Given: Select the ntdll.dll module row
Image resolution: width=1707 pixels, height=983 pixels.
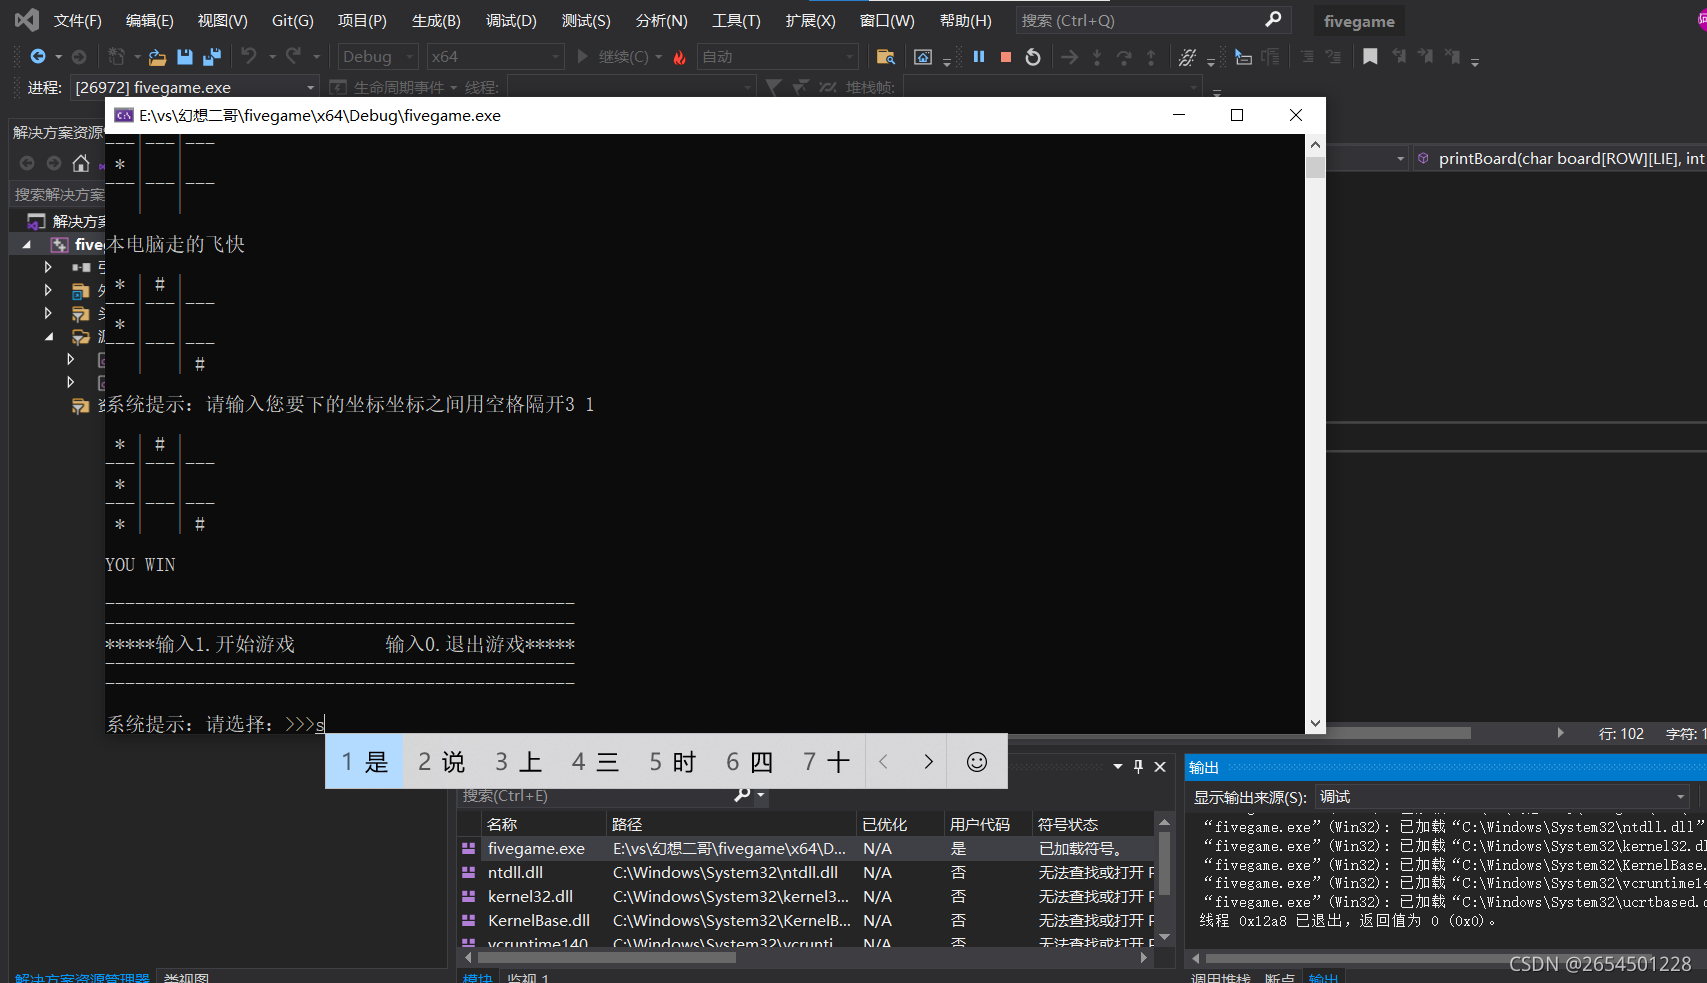Looking at the screenshot, I should click(x=806, y=872).
